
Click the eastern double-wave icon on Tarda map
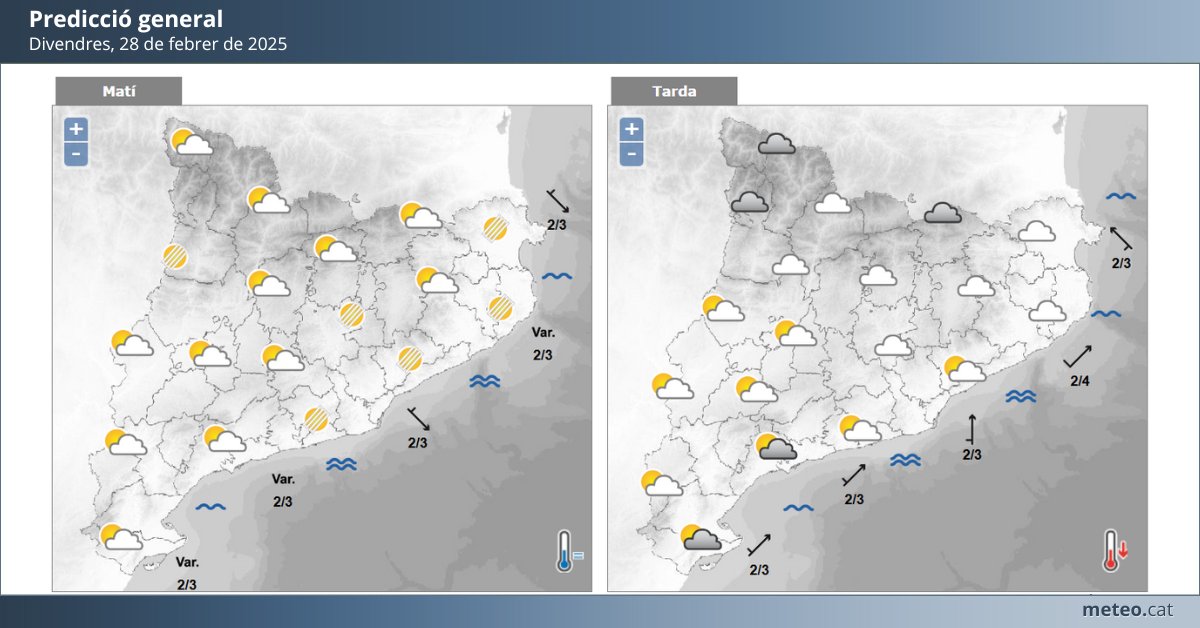(1020, 397)
